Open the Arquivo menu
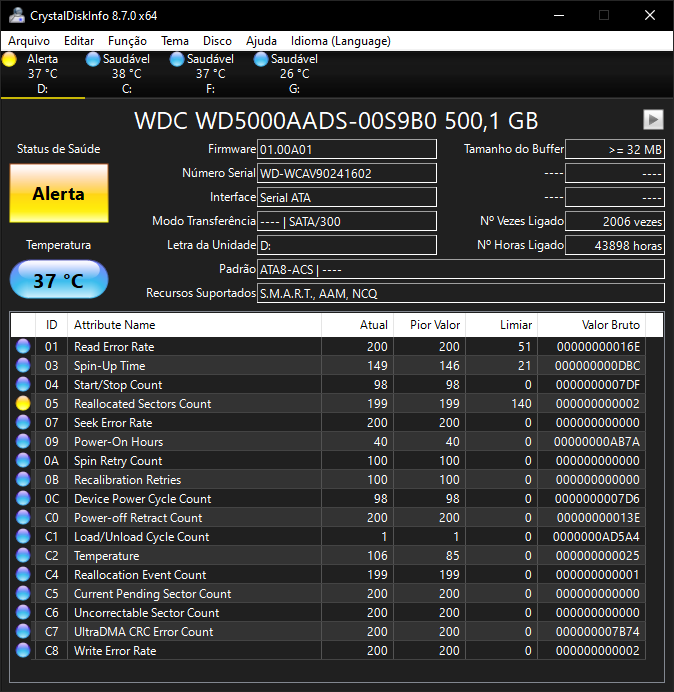 tap(29, 41)
